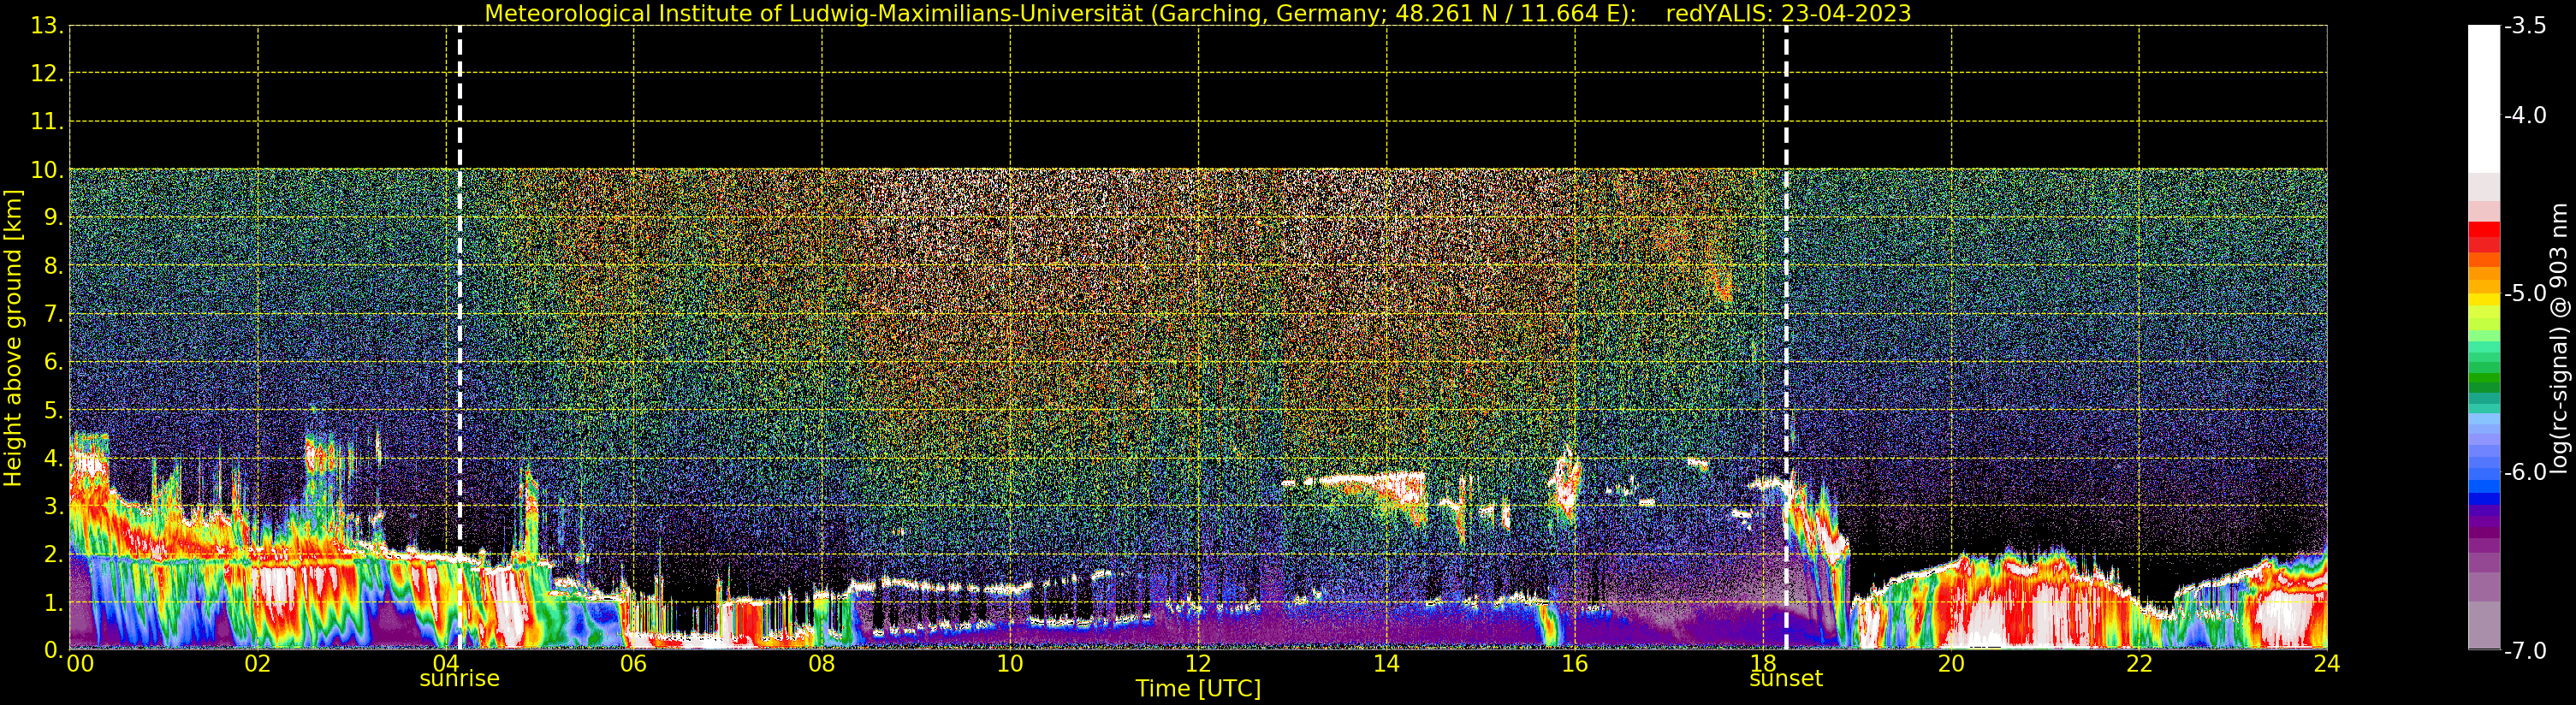Click the colorbar tick label -6.0
Image resolution: width=2576 pixels, height=705 pixels.
click(2525, 472)
